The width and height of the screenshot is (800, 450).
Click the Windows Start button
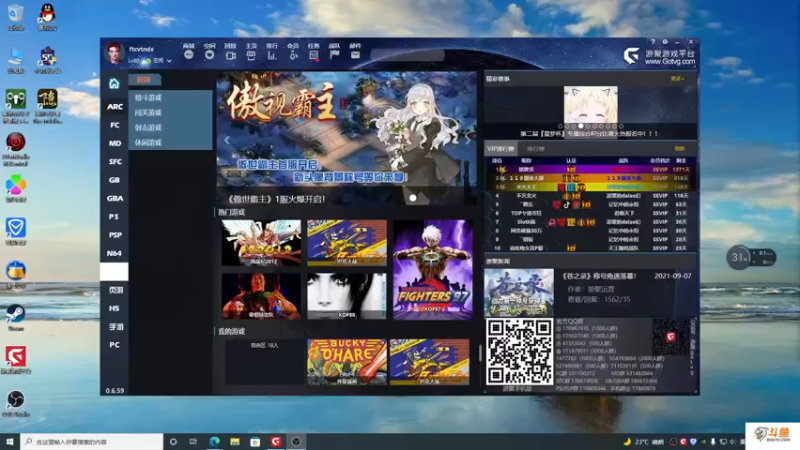(x=10, y=442)
